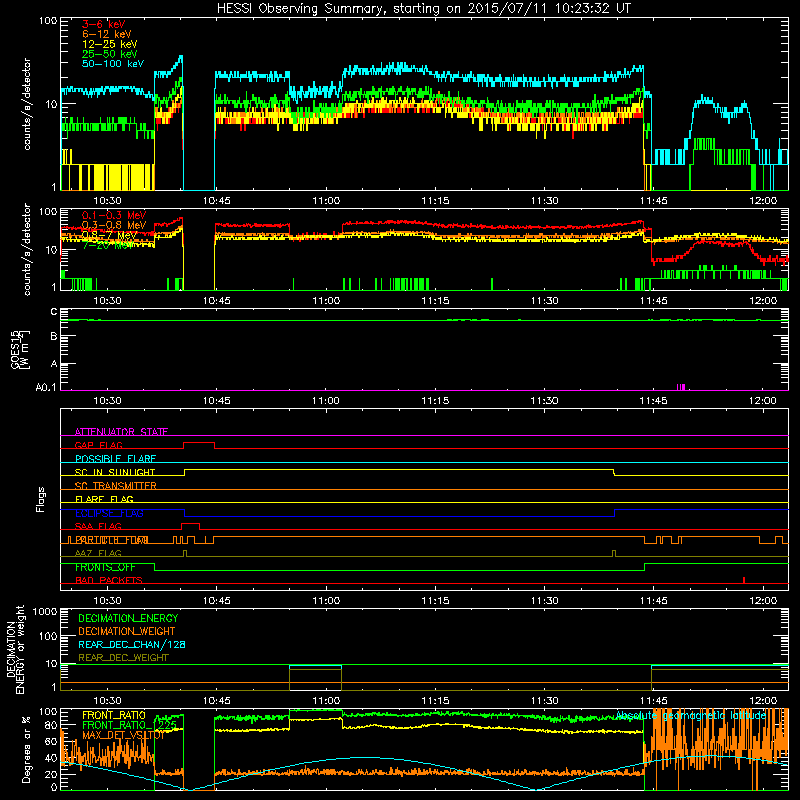
Task: Click the 1000 tick label on decimation axis
Action: pyautogui.click(x=45, y=611)
